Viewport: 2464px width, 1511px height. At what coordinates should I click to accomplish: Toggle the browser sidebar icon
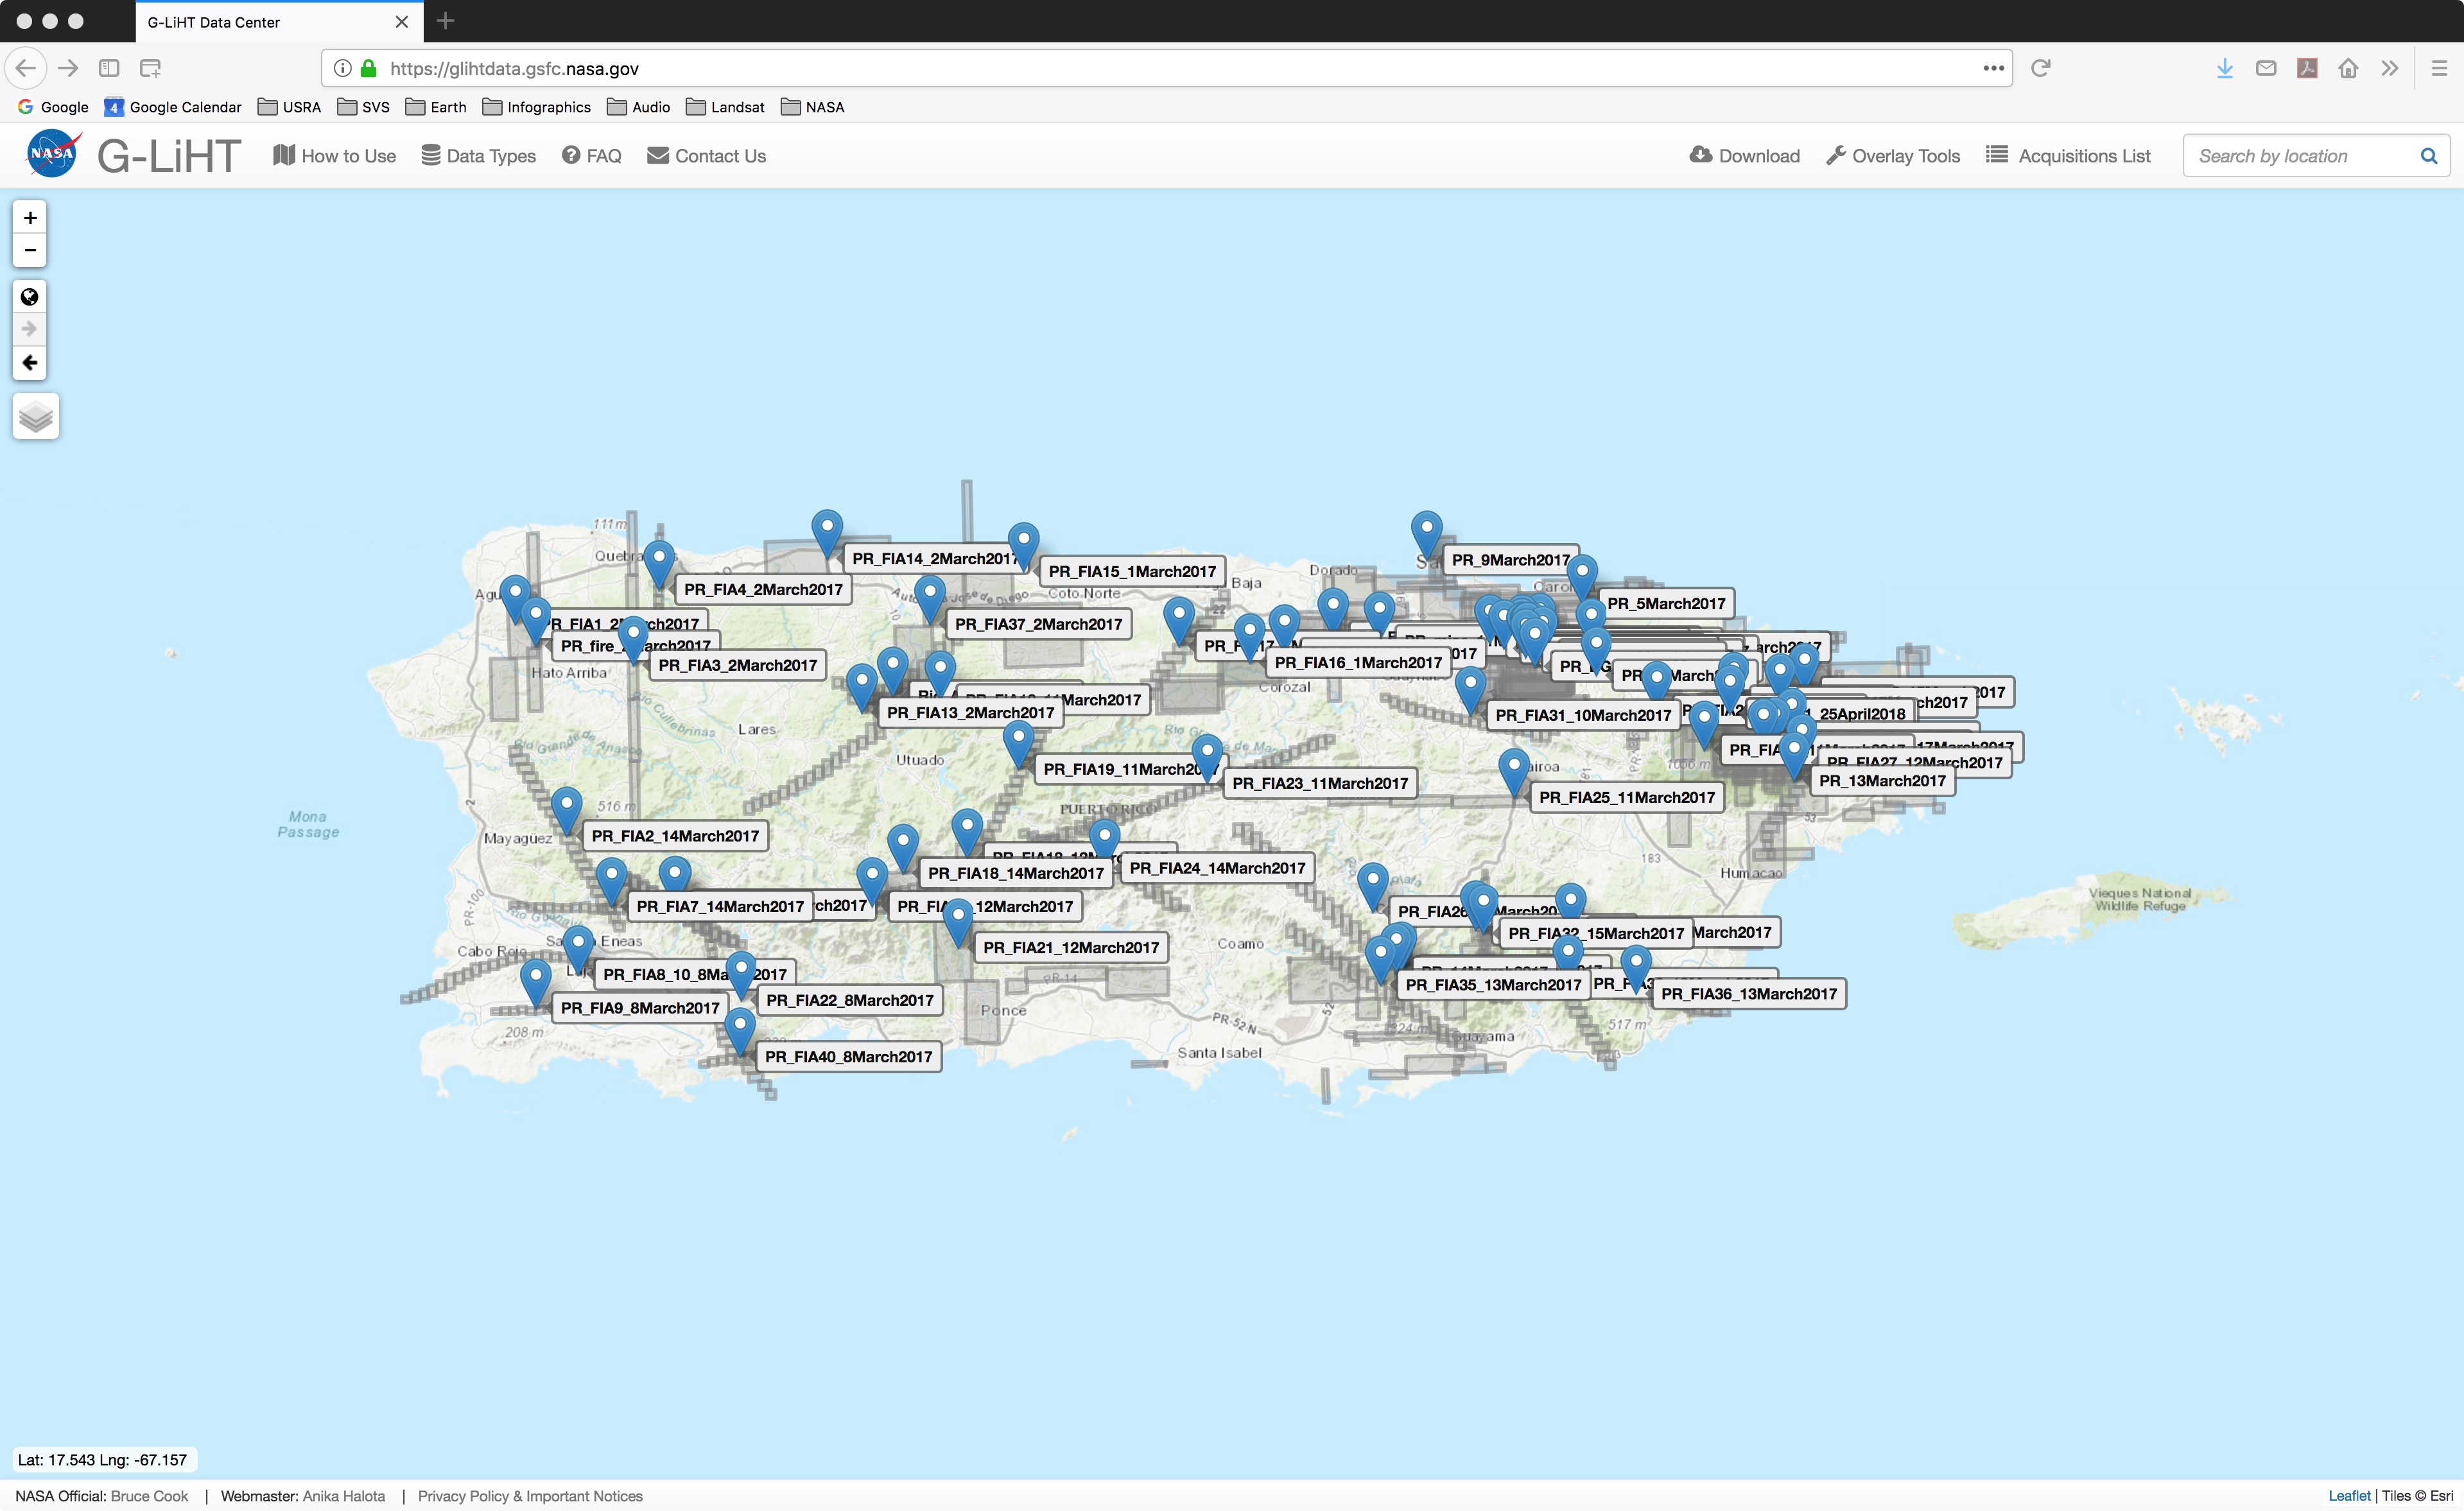(109, 68)
